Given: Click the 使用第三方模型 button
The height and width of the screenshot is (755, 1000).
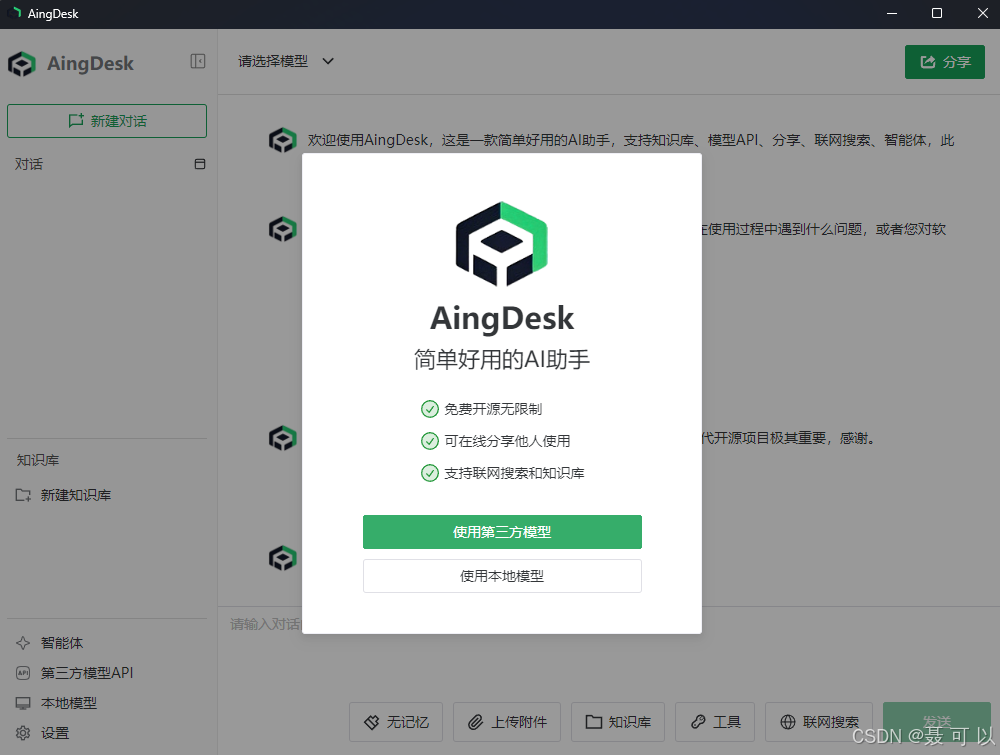Looking at the screenshot, I should [502, 532].
